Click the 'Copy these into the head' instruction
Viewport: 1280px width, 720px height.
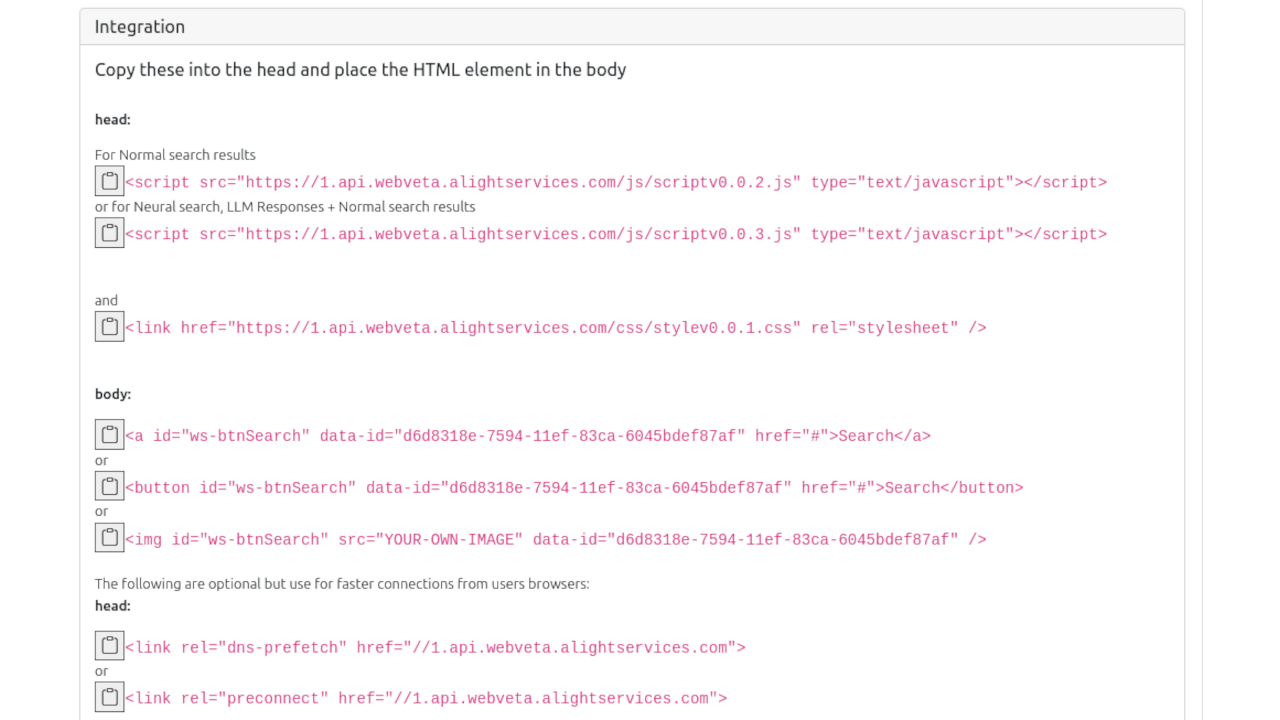360,70
